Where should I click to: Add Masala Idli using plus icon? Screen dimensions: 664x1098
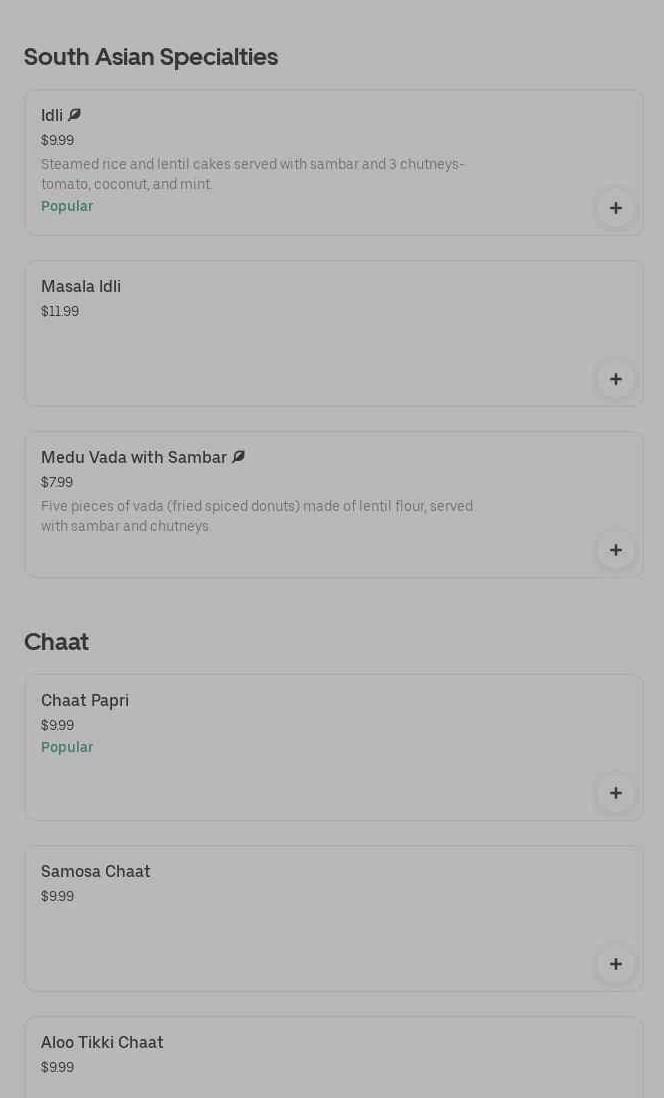pyautogui.click(x=615, y=379)
